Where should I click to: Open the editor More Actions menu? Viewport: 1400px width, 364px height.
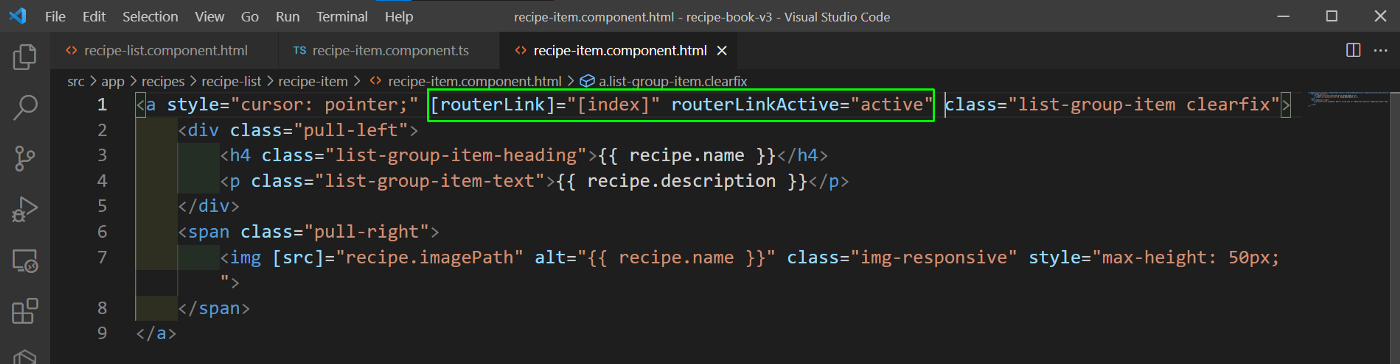coord(1381,50)
